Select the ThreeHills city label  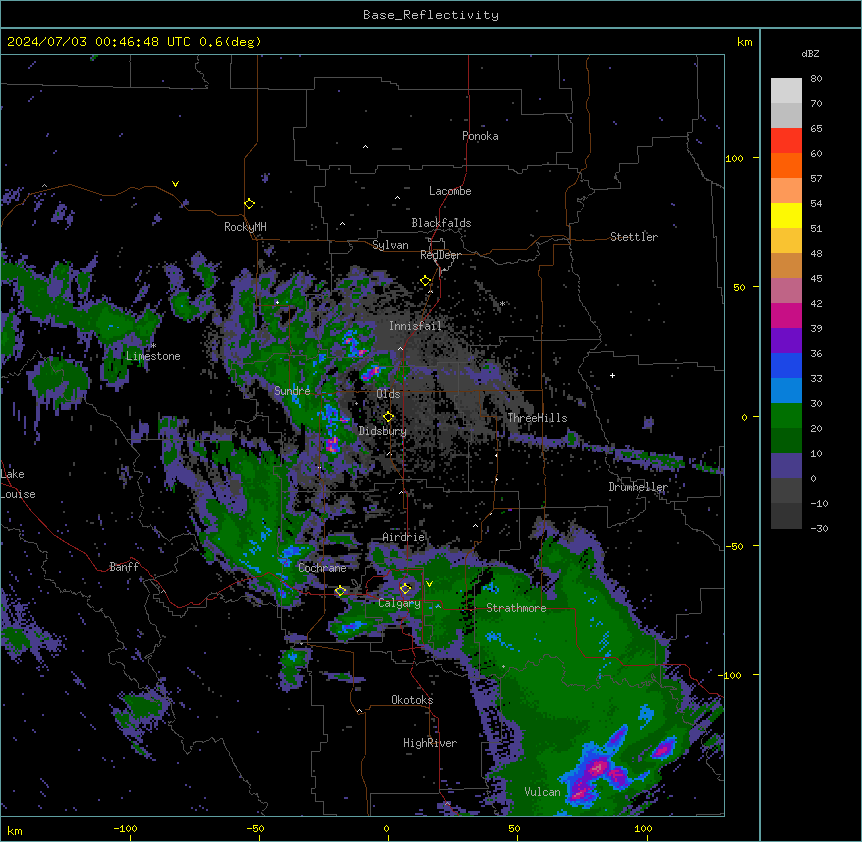click(537, 418)
